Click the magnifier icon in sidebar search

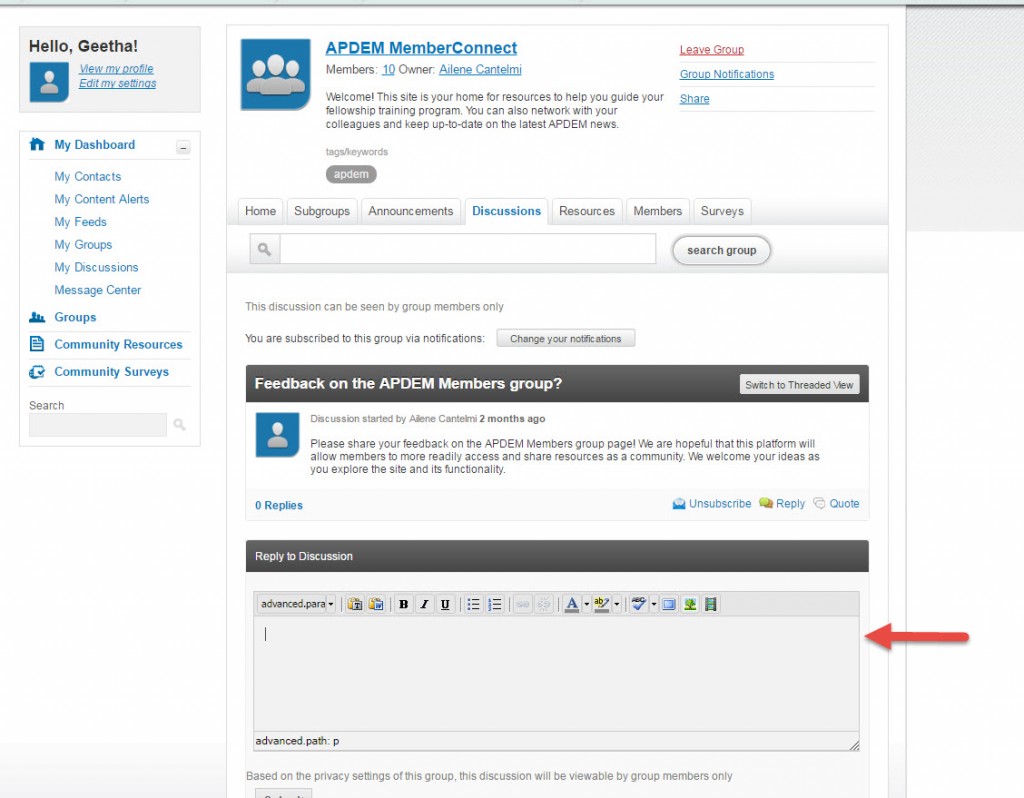pyautogui.click(x=180, y=425)
